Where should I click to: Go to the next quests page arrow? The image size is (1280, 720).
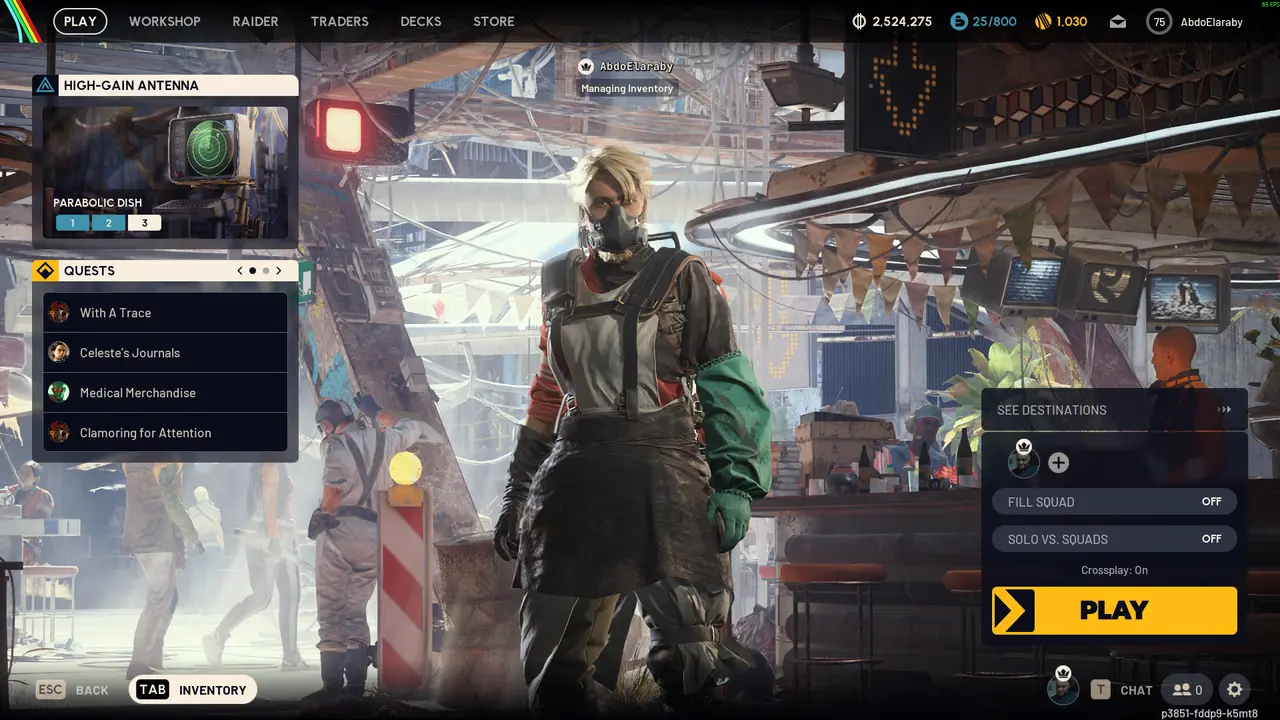(278, 271)
